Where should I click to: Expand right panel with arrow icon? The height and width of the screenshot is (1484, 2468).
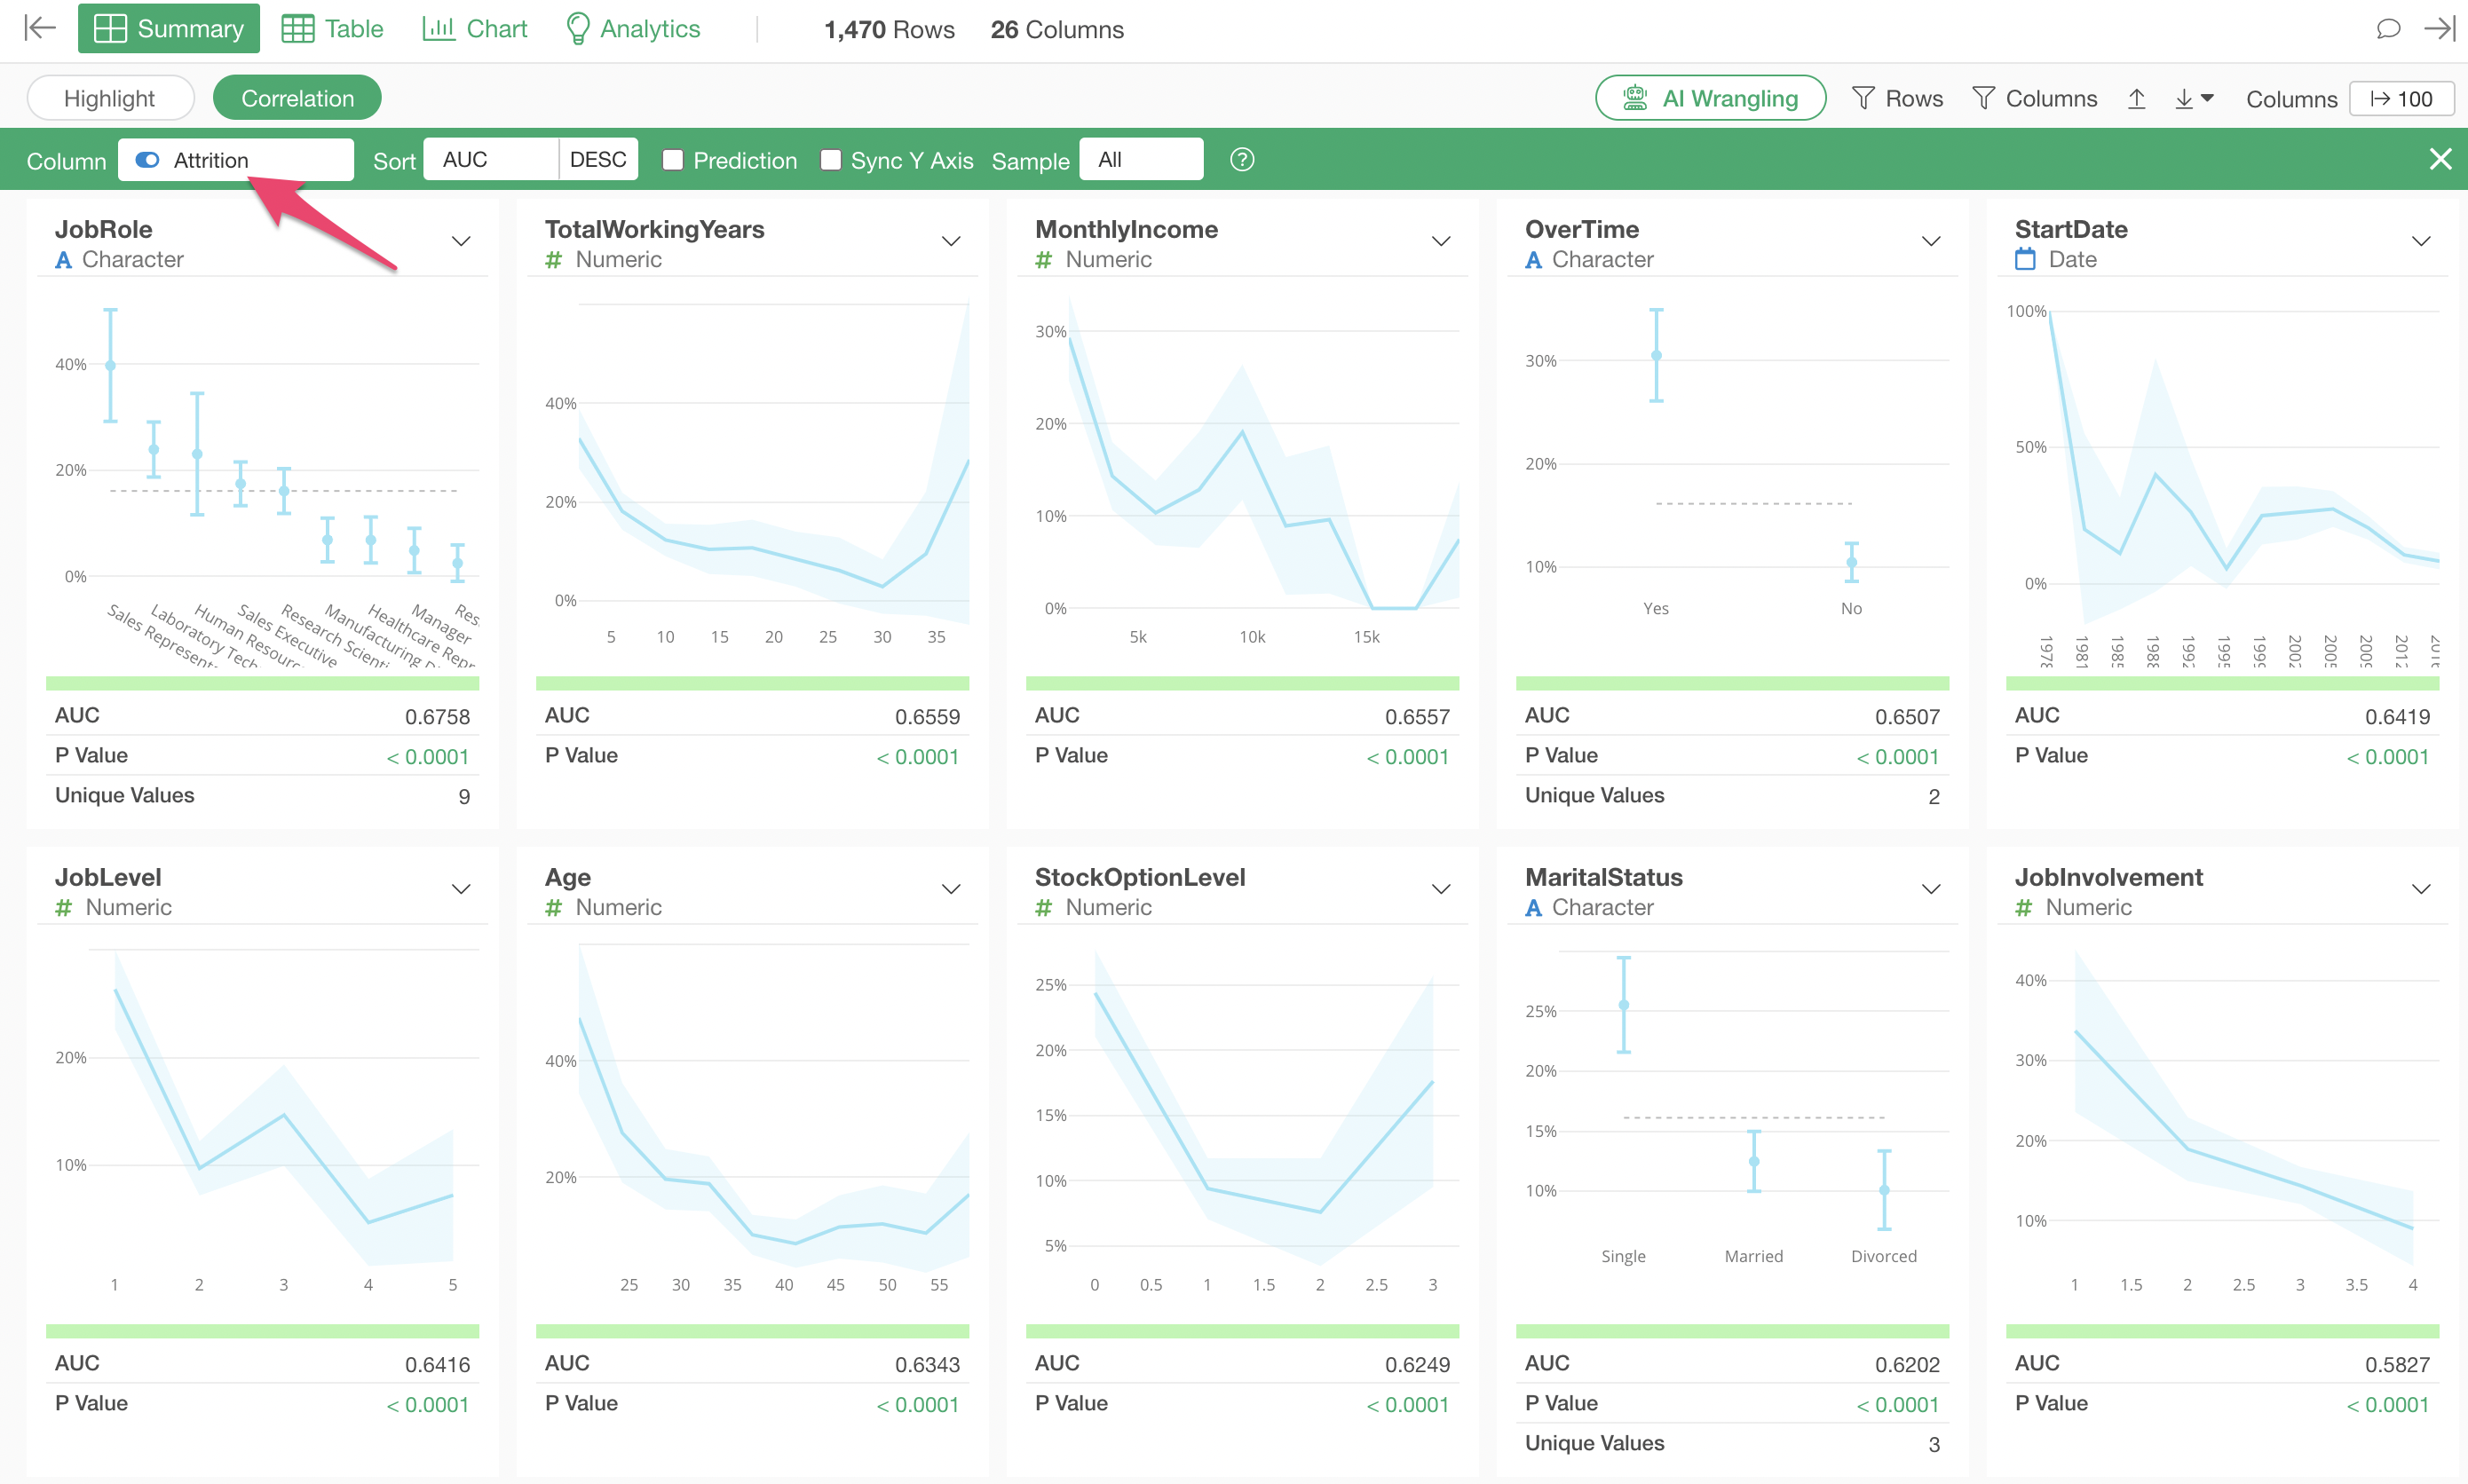click(2440, 28)
